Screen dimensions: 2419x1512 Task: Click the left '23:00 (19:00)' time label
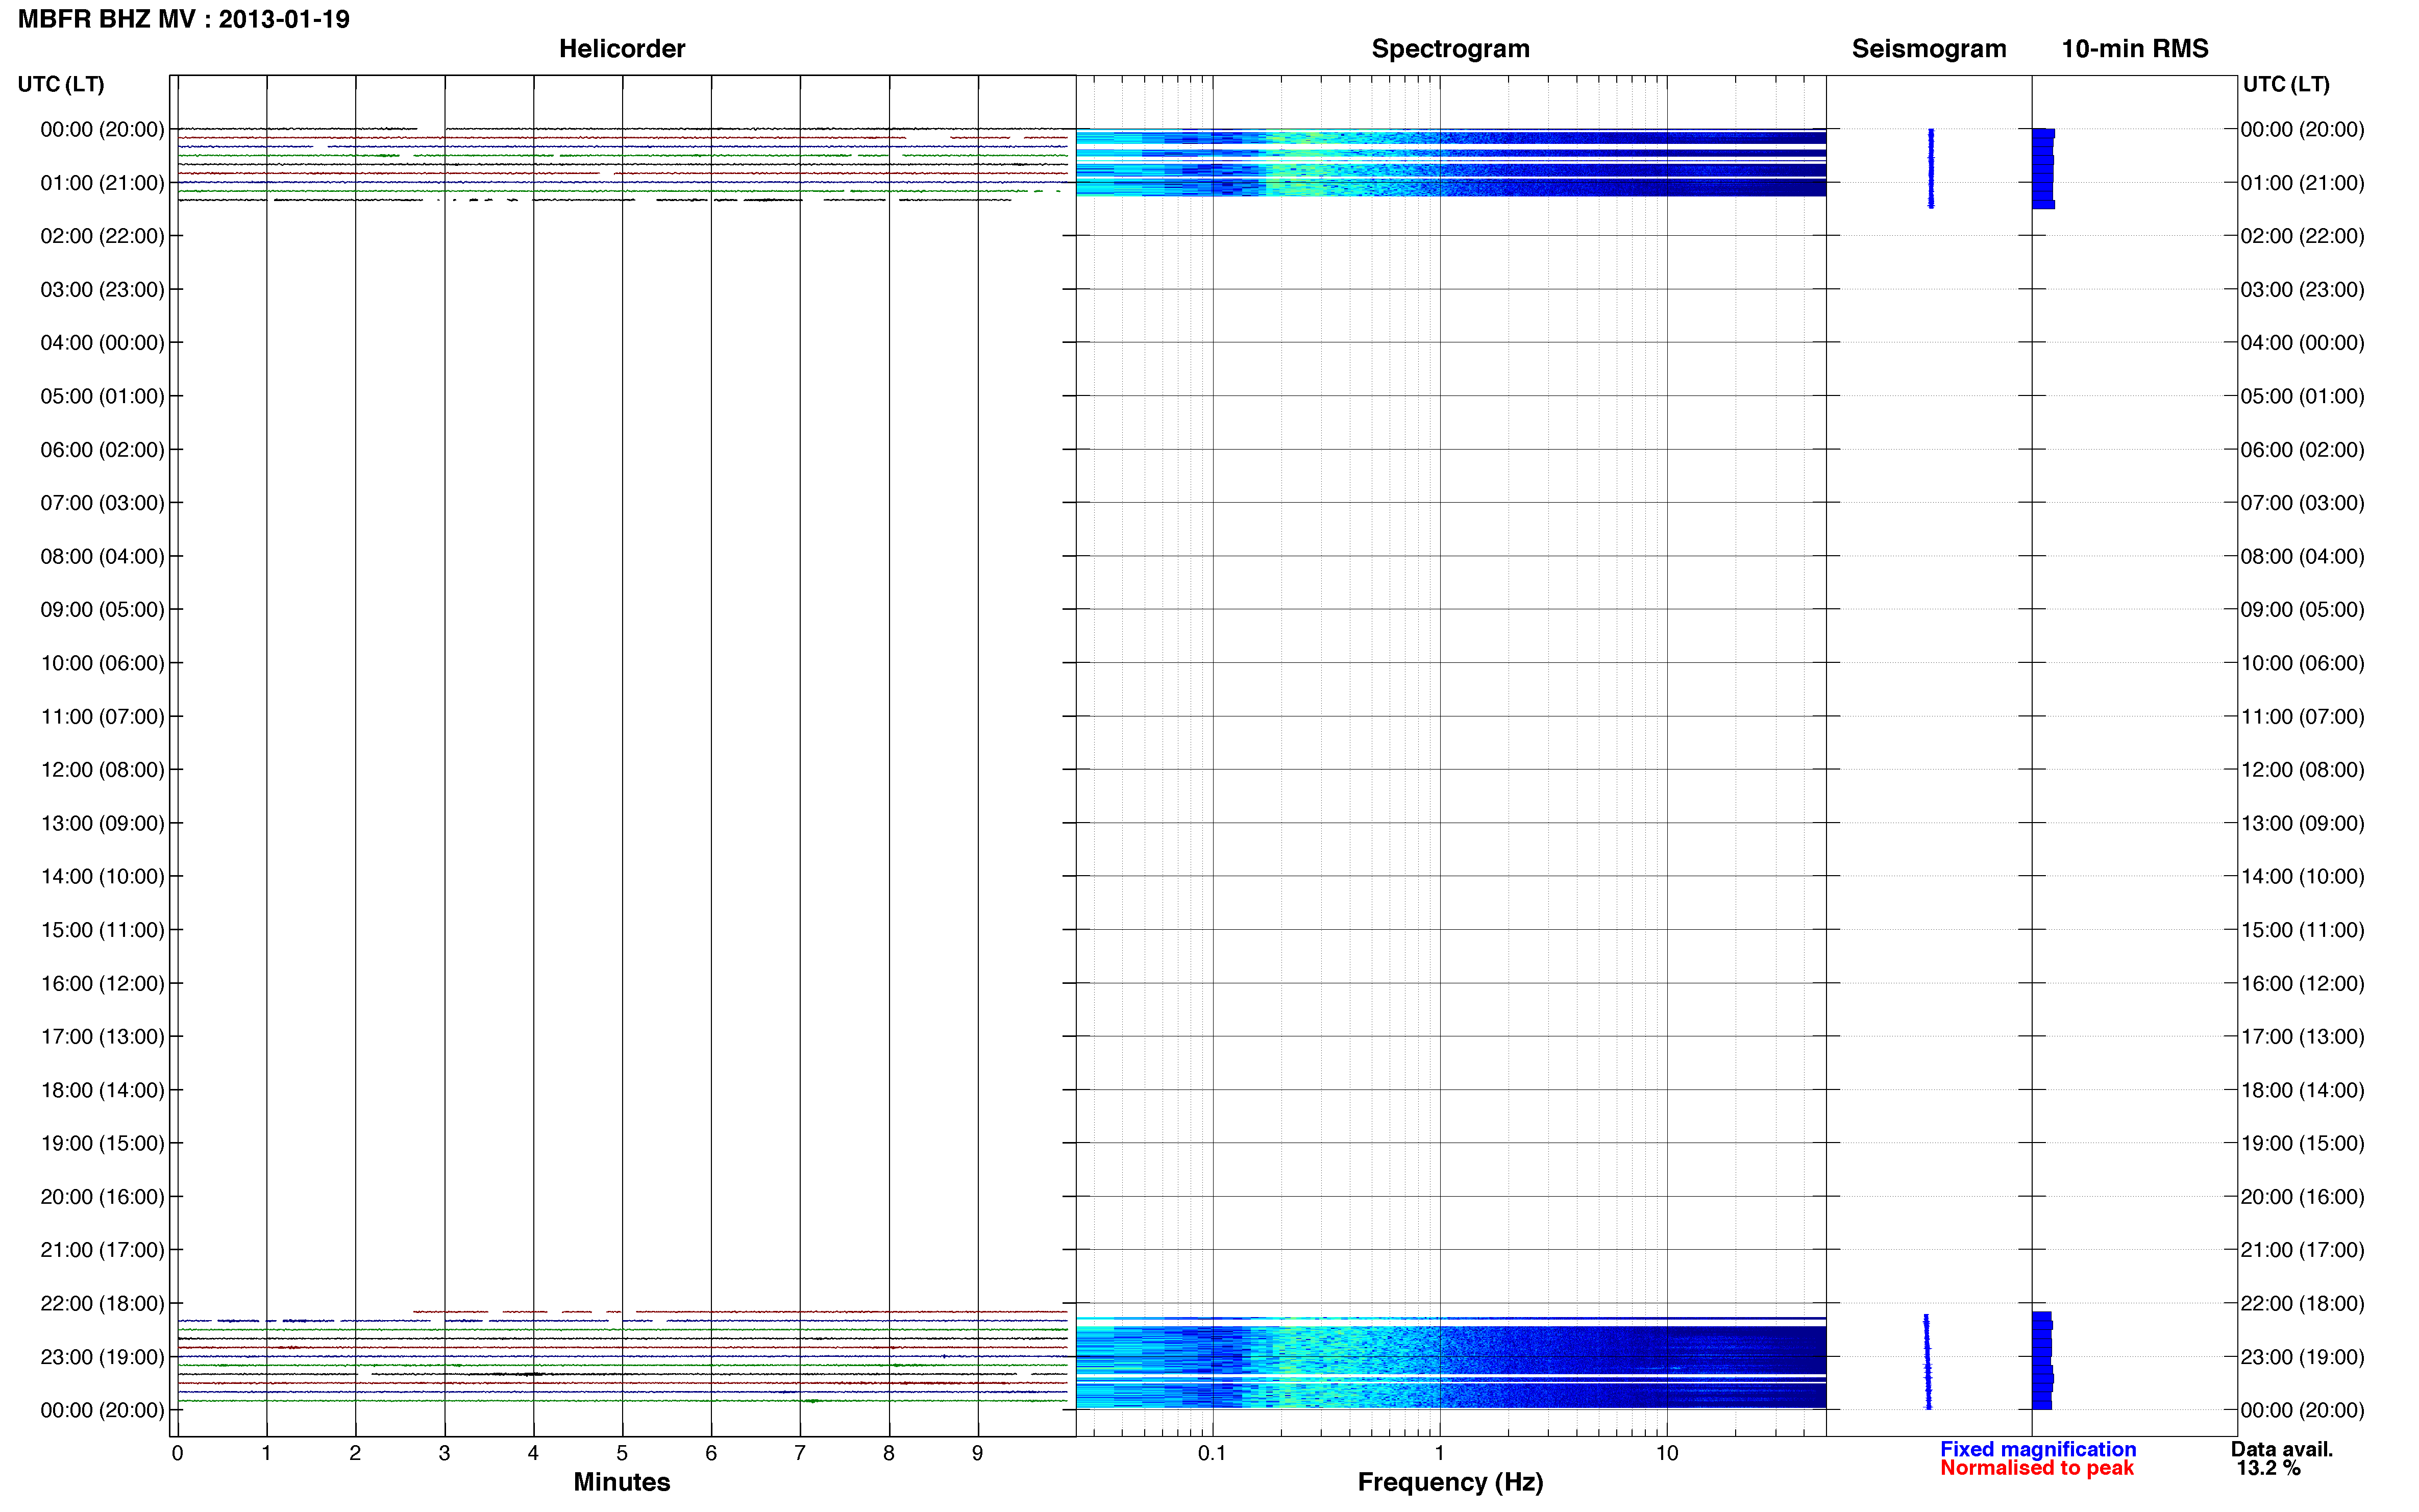102,1357
